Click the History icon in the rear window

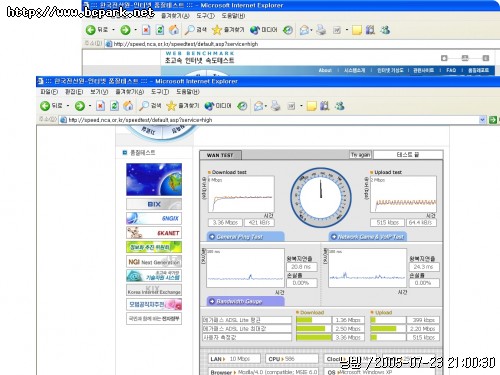(288, 30)
